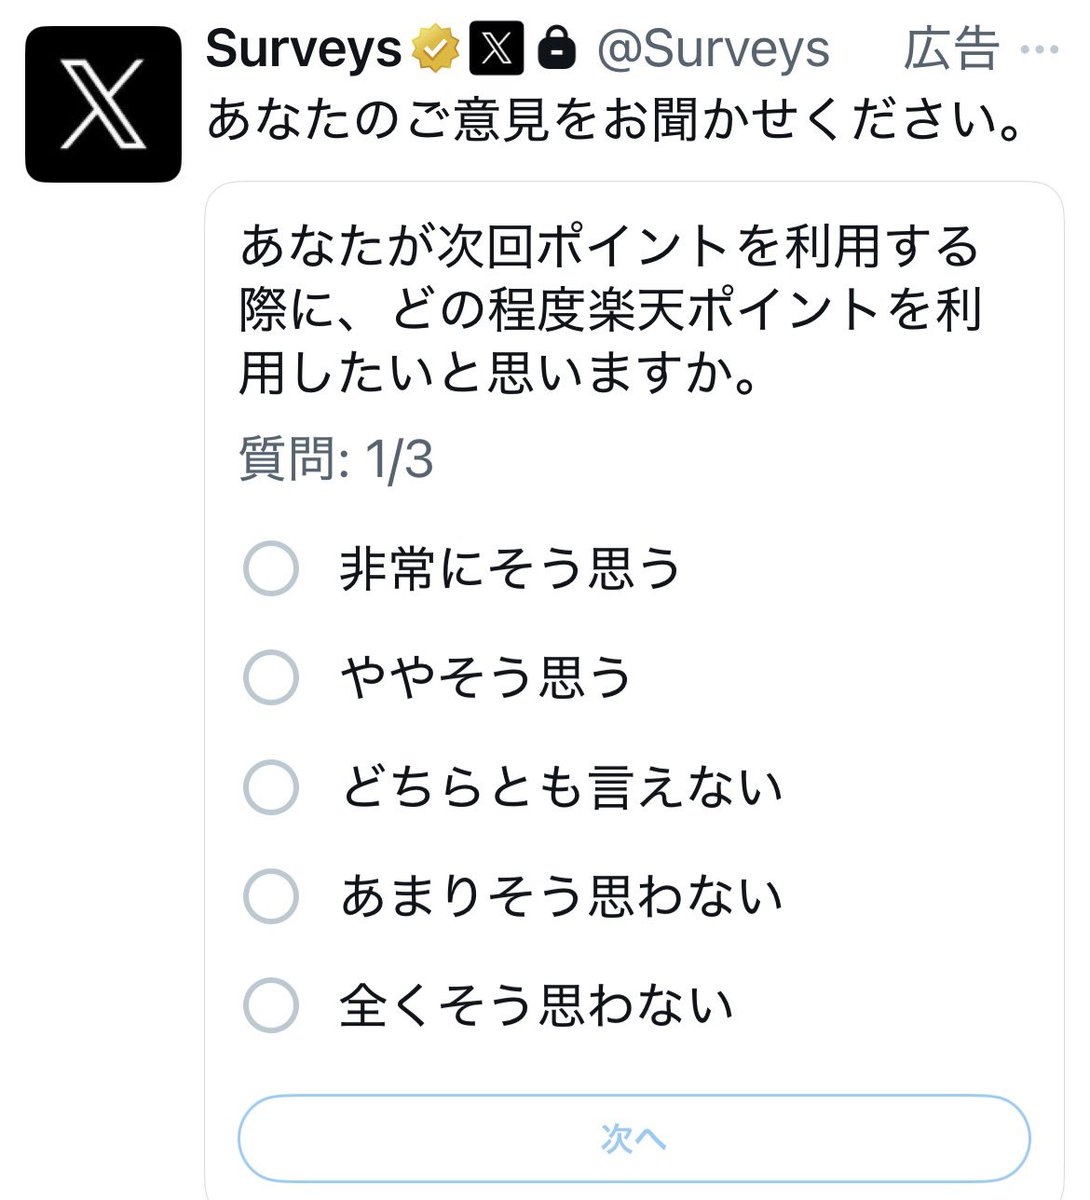Click the answer label text どちらとも言えない
The width and height of the screenshot is (1090, 1200).
point(561,787)
